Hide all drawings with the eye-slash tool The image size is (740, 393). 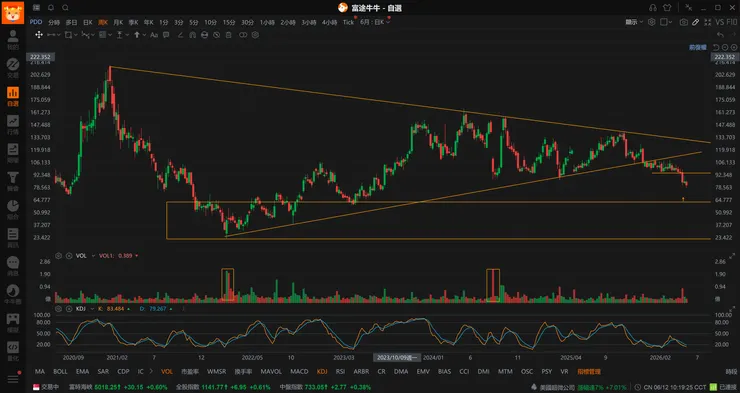(217, 35)
